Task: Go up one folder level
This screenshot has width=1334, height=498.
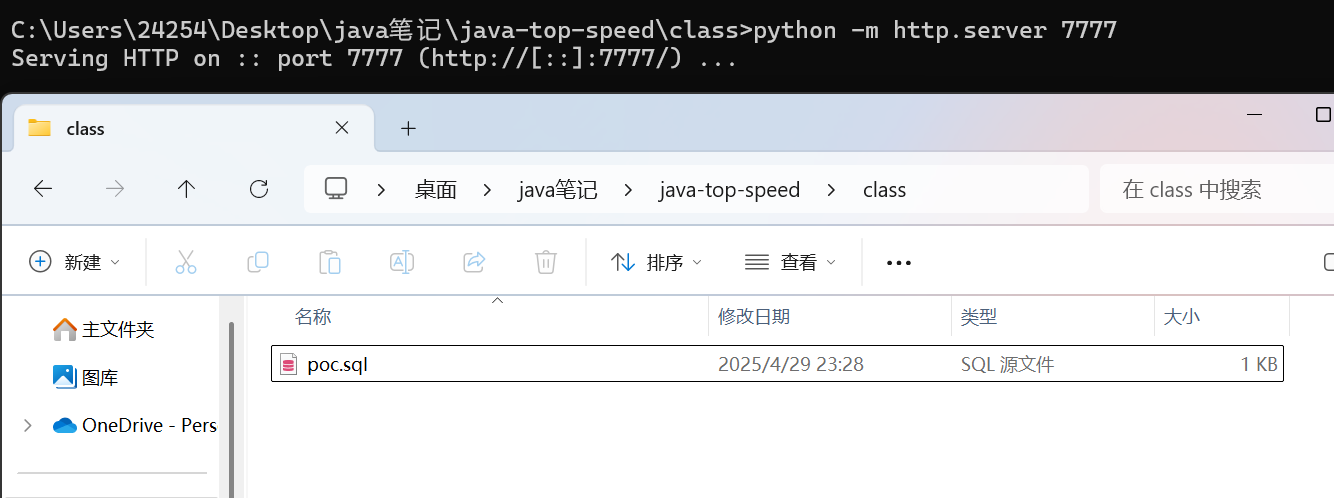Action: click(x=186, y=189)
